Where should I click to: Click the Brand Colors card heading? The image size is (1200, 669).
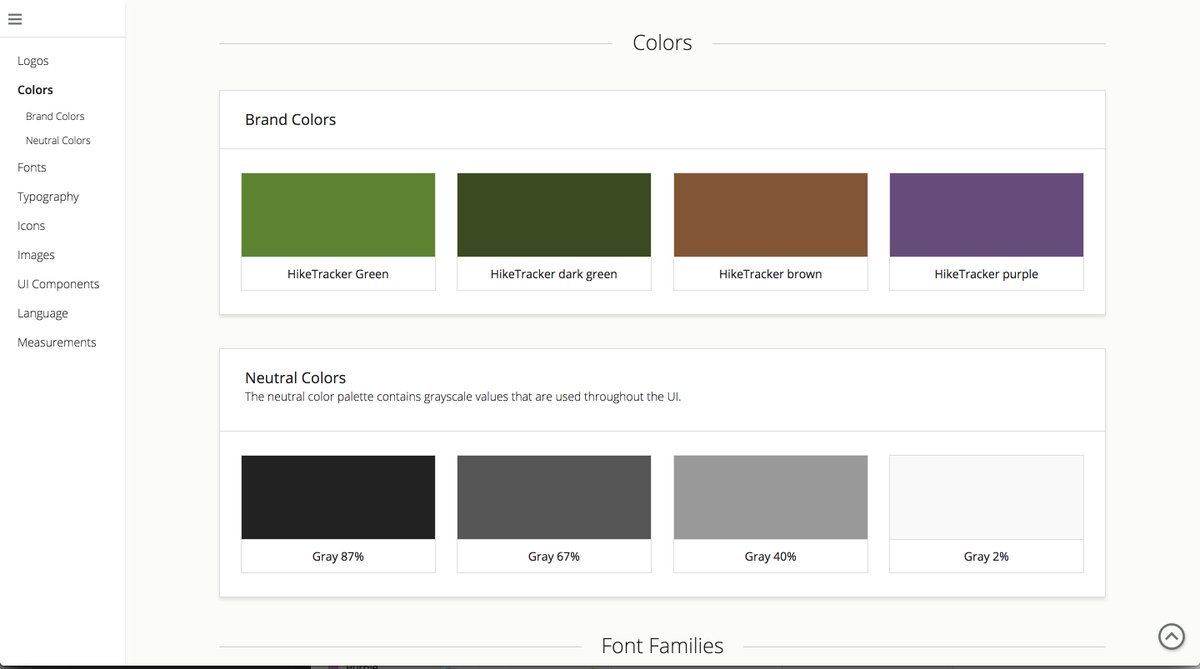click(290, 120)
